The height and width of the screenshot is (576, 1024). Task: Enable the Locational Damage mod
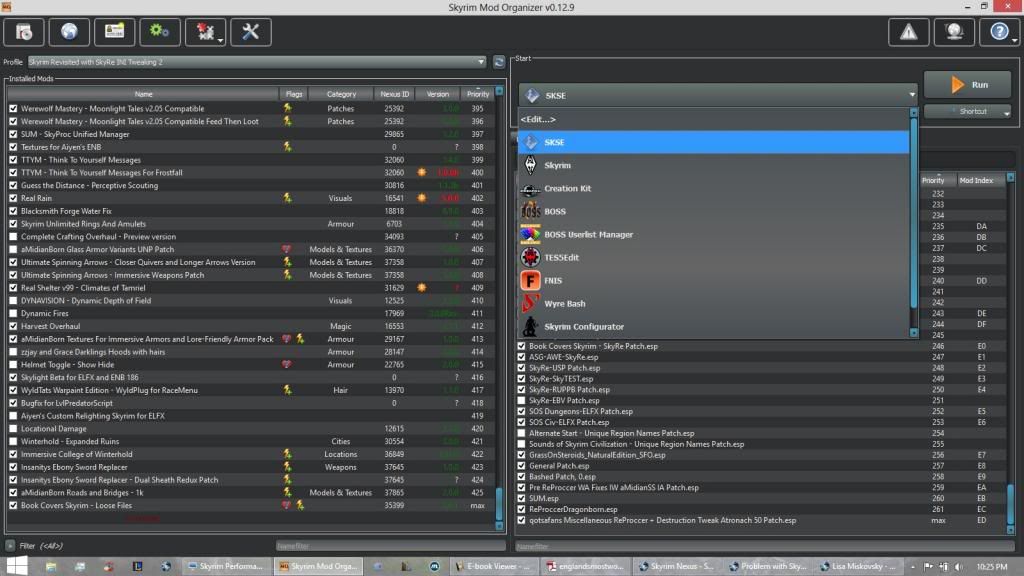point(13,428)
